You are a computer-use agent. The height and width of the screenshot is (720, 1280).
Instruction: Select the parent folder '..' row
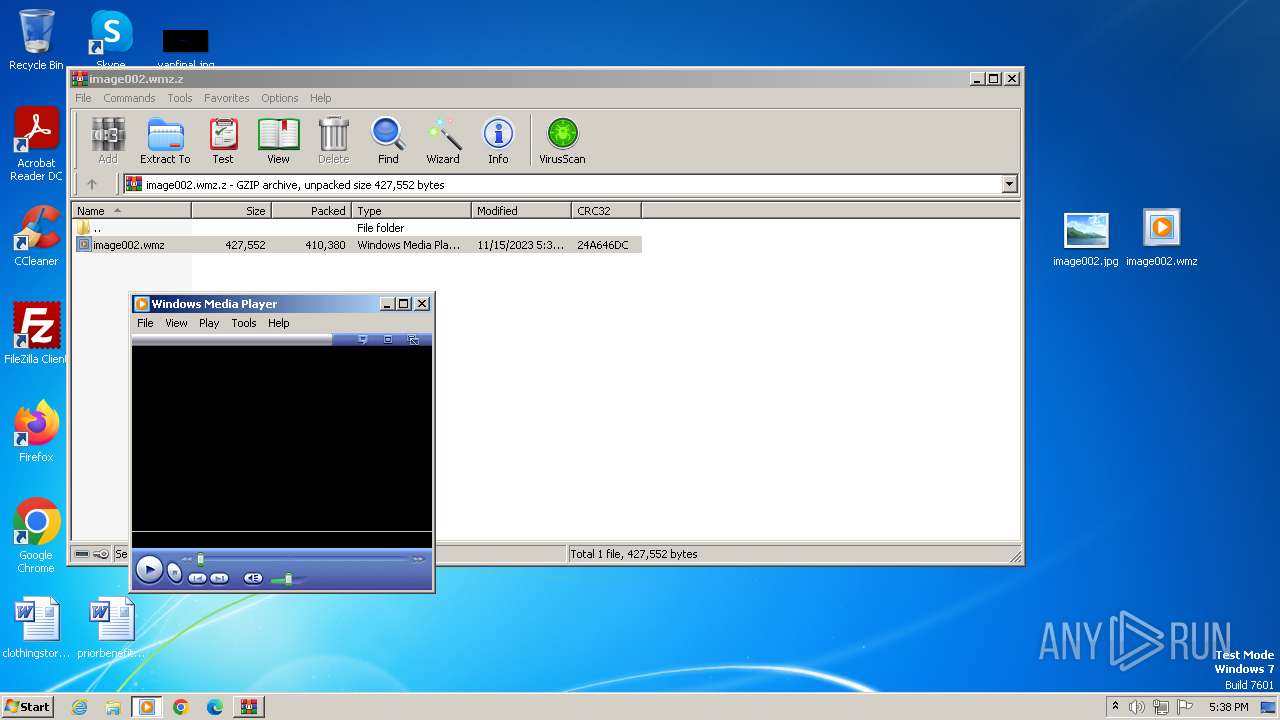click(x=357, y=228)
